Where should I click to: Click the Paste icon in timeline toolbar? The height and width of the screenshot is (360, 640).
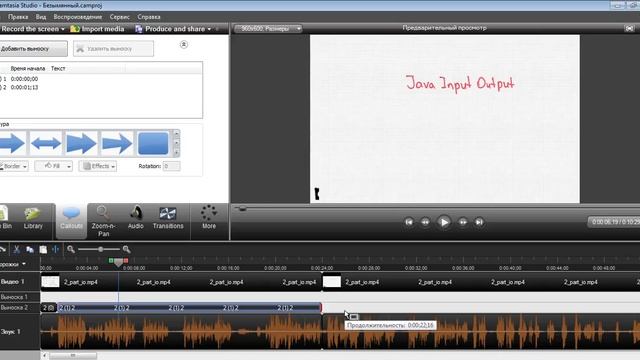43,249
